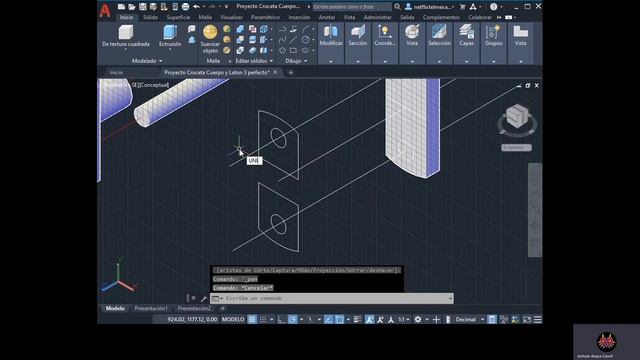Image resolution: width=640 pixels, height=360 pixels.
Task: Open the Sólido ribbon tab
Action: (x=150, y=17)
